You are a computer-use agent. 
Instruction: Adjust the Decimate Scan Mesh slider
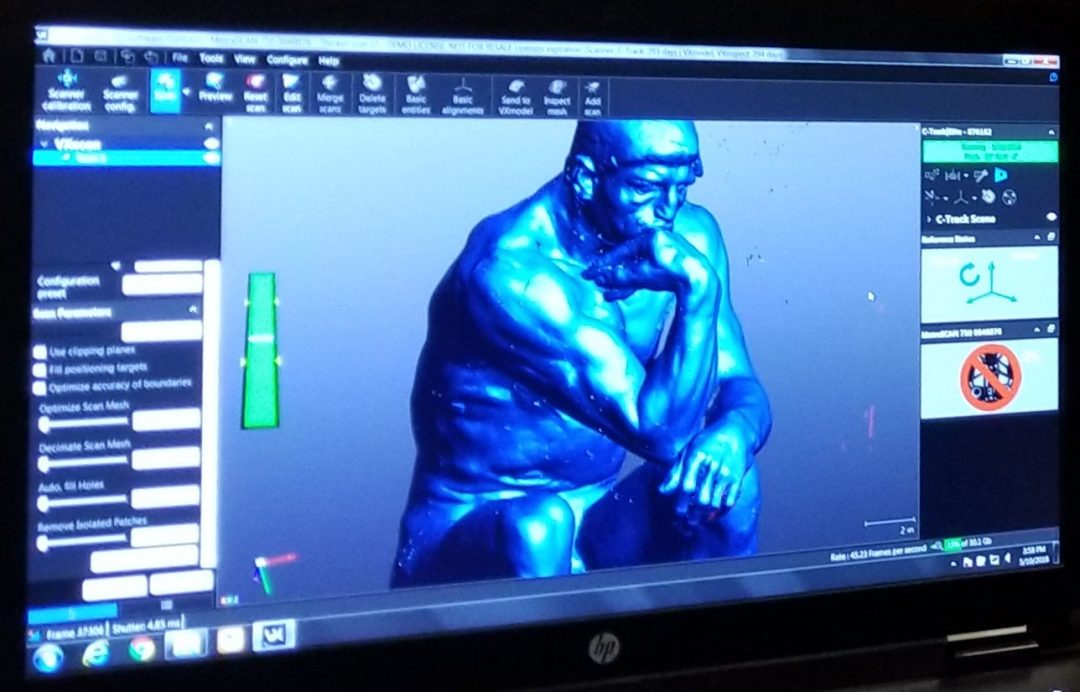(84, 462)
